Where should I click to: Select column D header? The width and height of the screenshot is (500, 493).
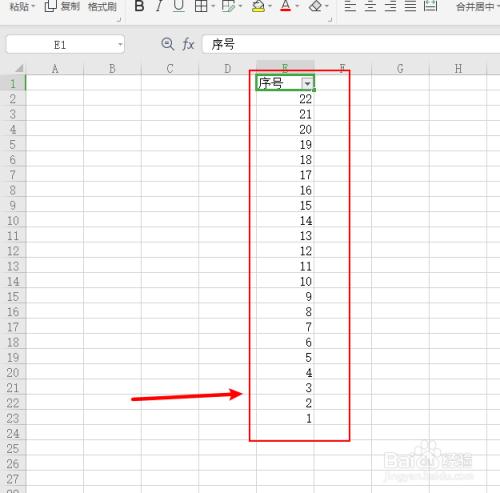click(x=228, y=68)
